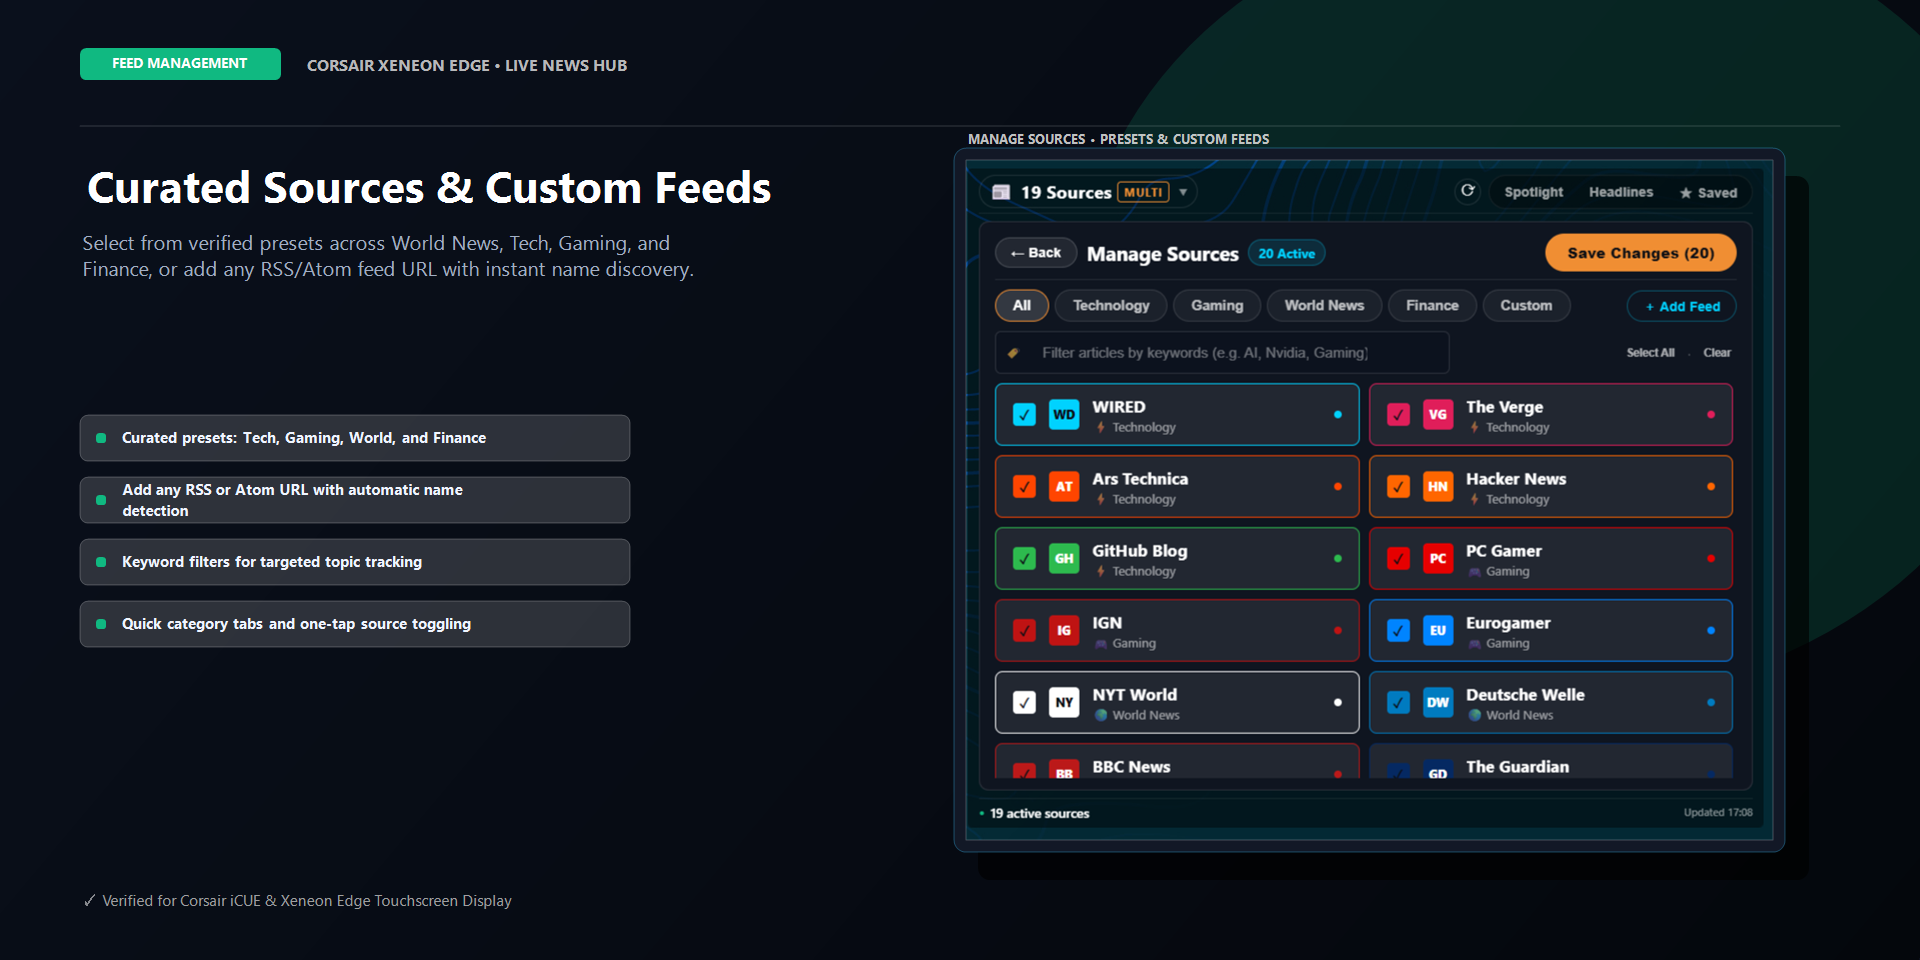Uncheck the WIRED source checkbox
1920x960 pixels.
coord(1024,414)
